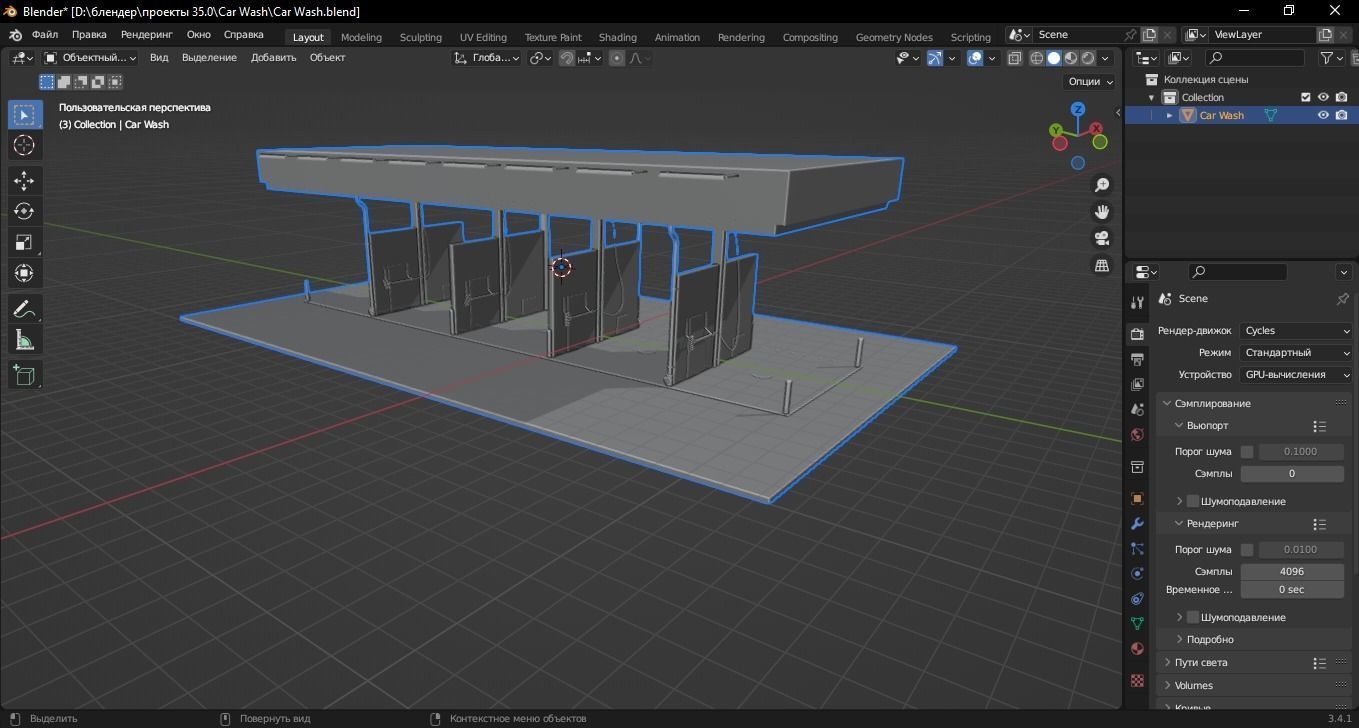This screenshot has width=1359, height=728.
Task: Open the Material properties tab
Action: click(1137, 648)
